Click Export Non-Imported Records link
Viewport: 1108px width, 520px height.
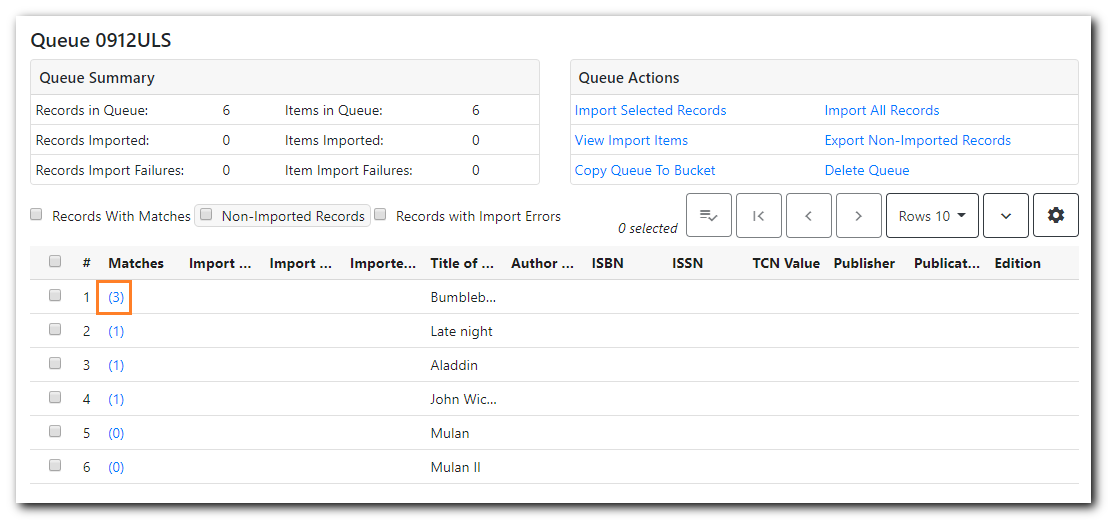918,140
